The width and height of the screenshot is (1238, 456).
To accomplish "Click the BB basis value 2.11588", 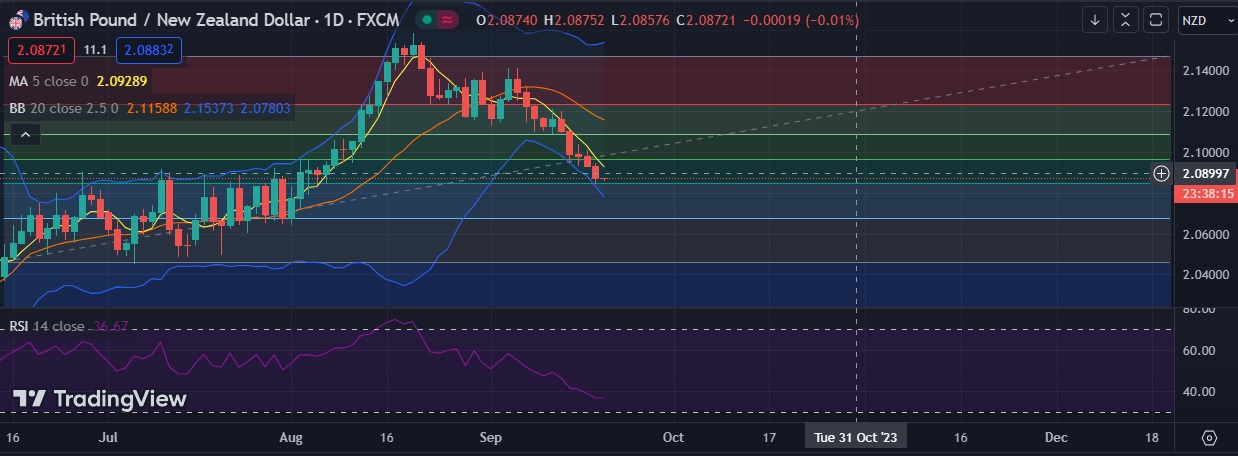I will click(152, 108).
